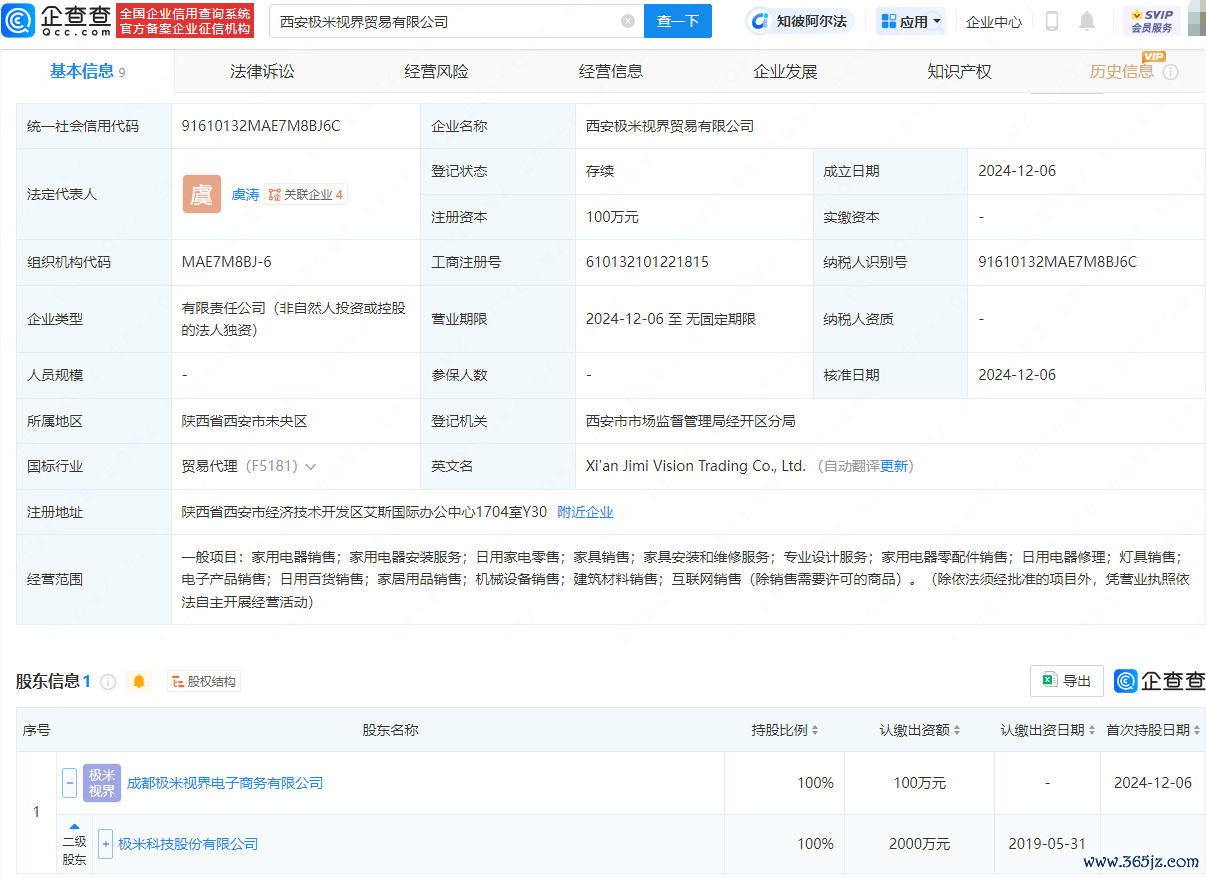Expand the 应用 apps dropdown
1206x877 pixels.
coord(911,21)
